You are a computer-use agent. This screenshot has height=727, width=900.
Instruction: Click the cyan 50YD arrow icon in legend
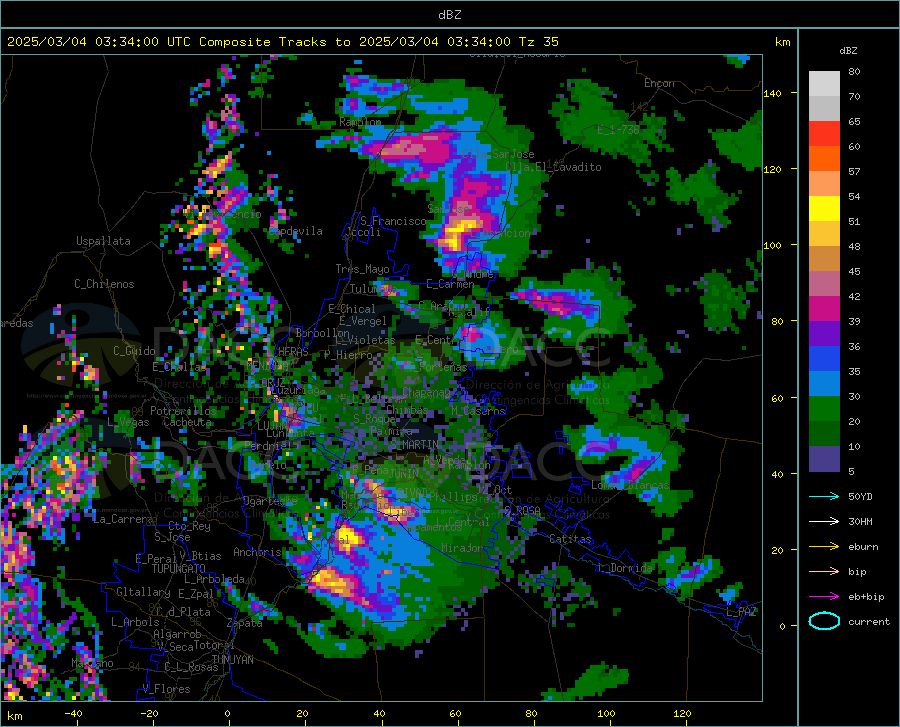[824, 496]
